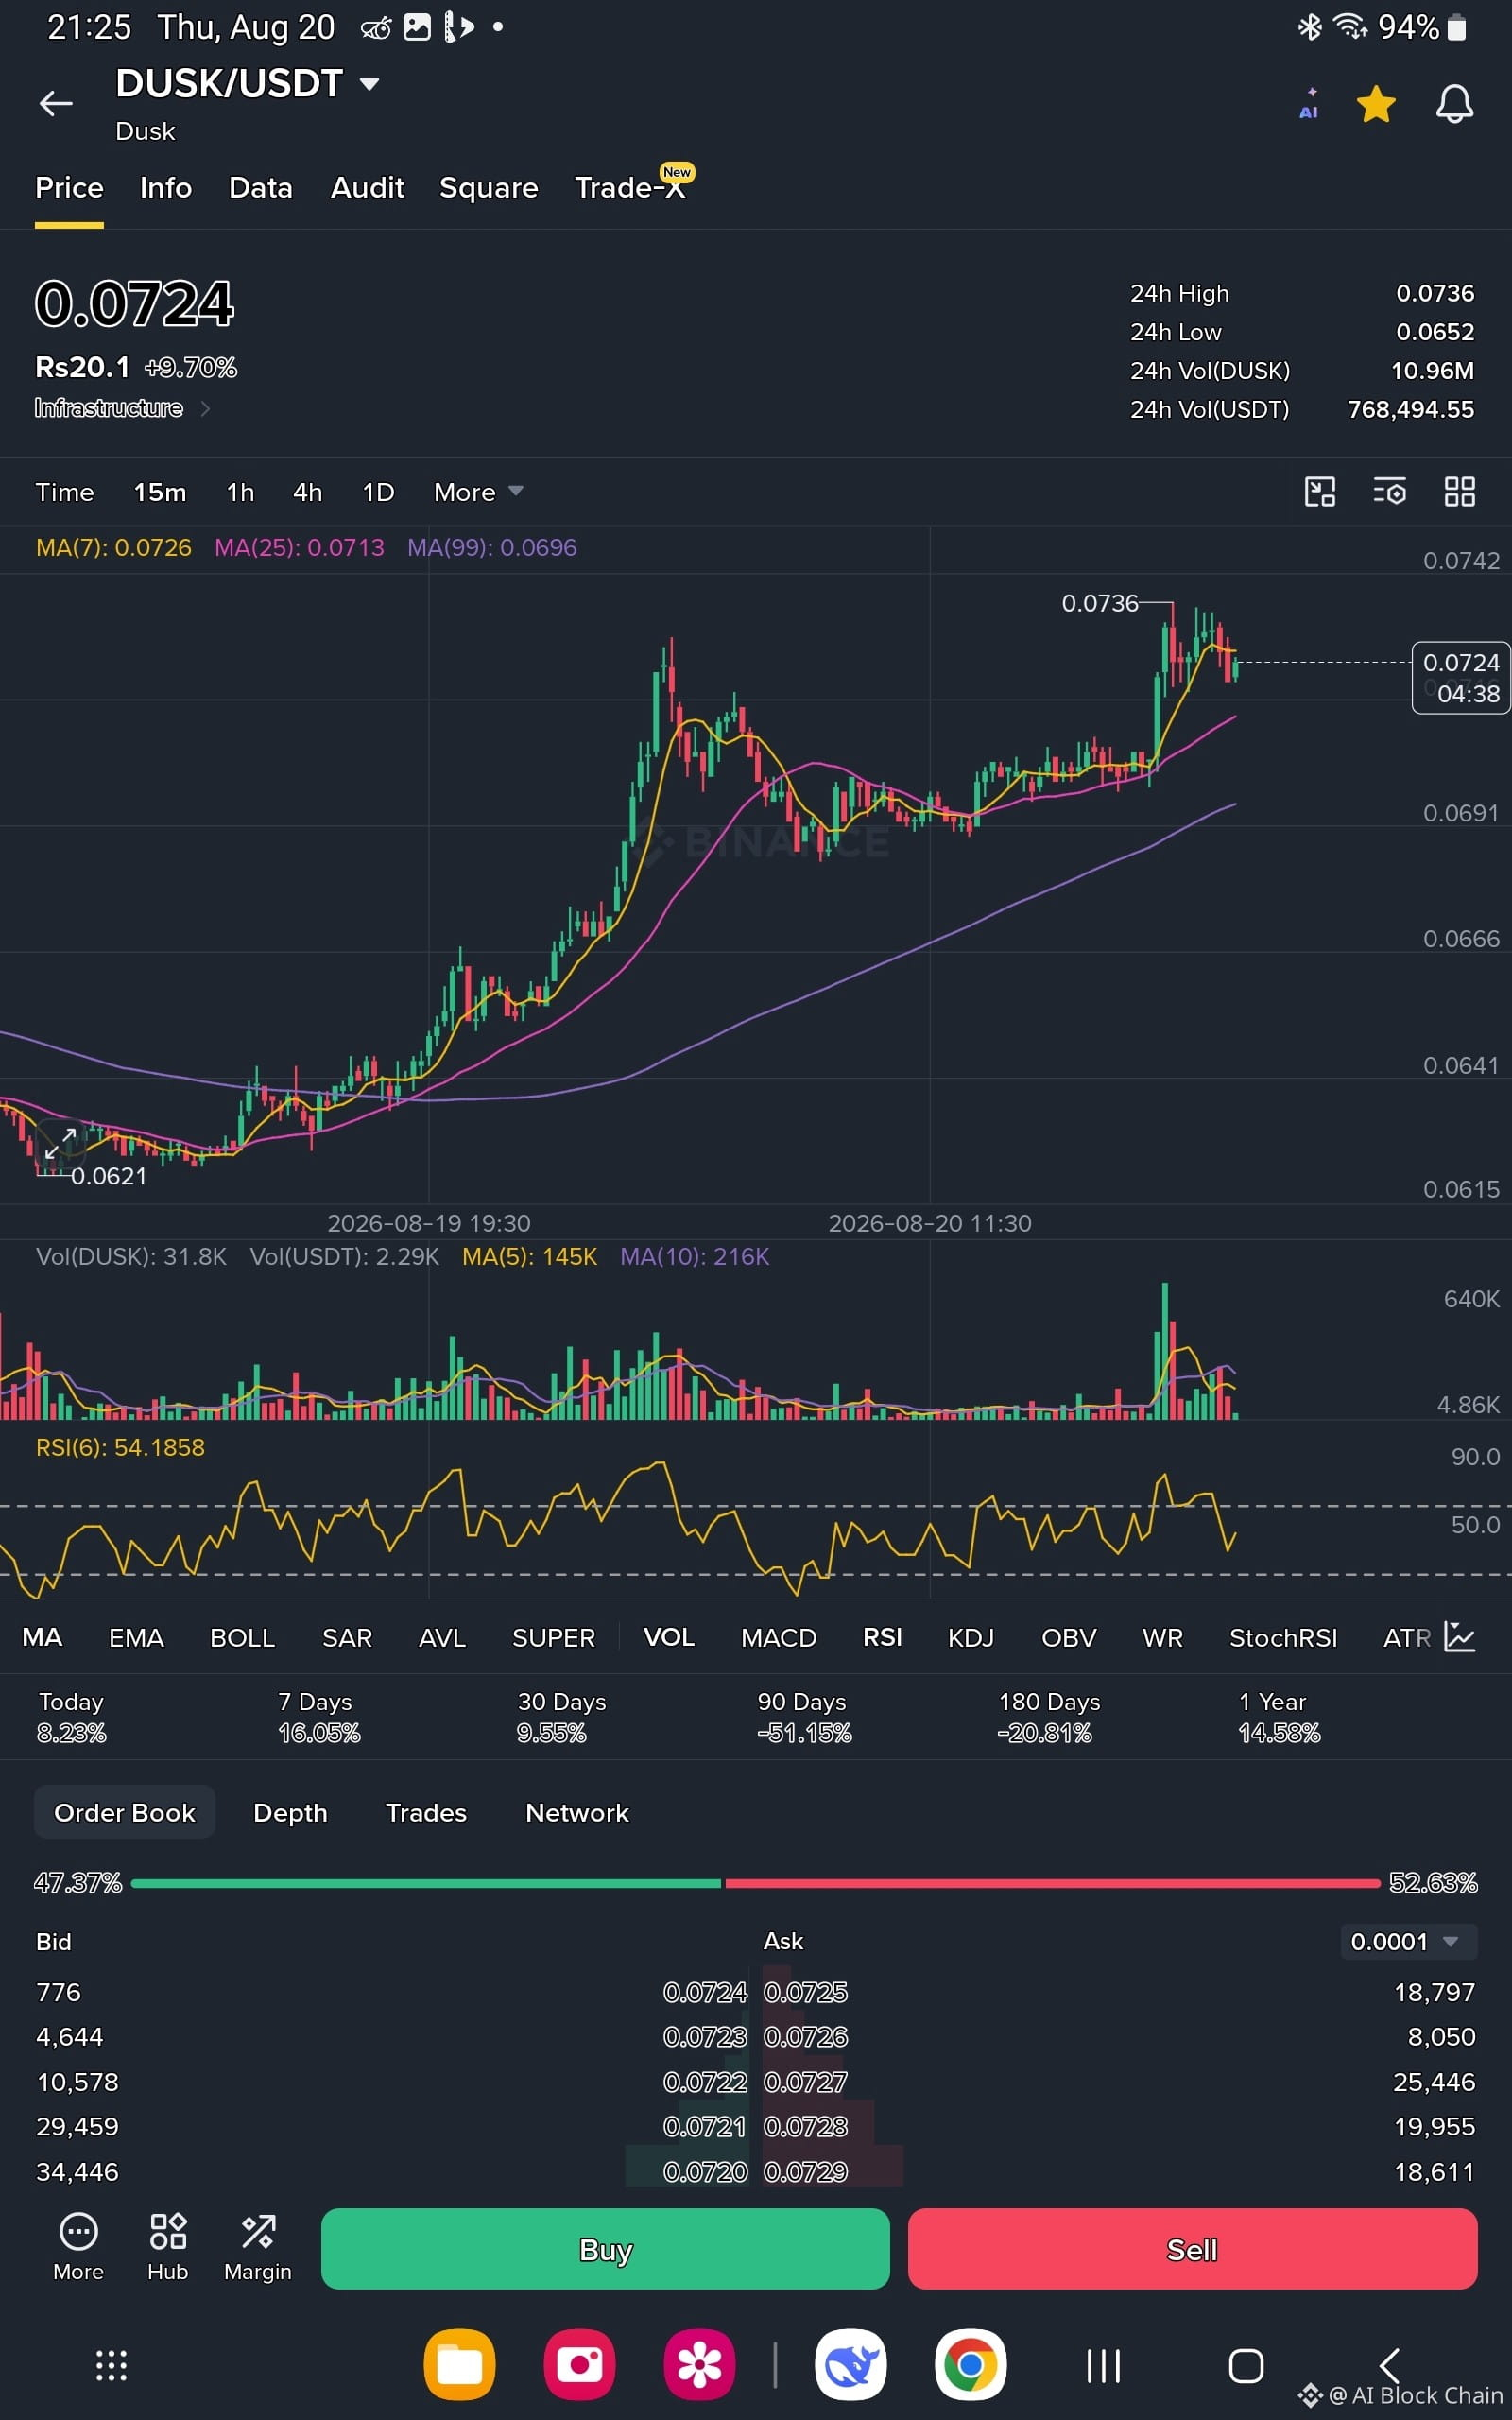Expand More intervals dropdown
1512x2420 pixels.
tap(478, 492)
